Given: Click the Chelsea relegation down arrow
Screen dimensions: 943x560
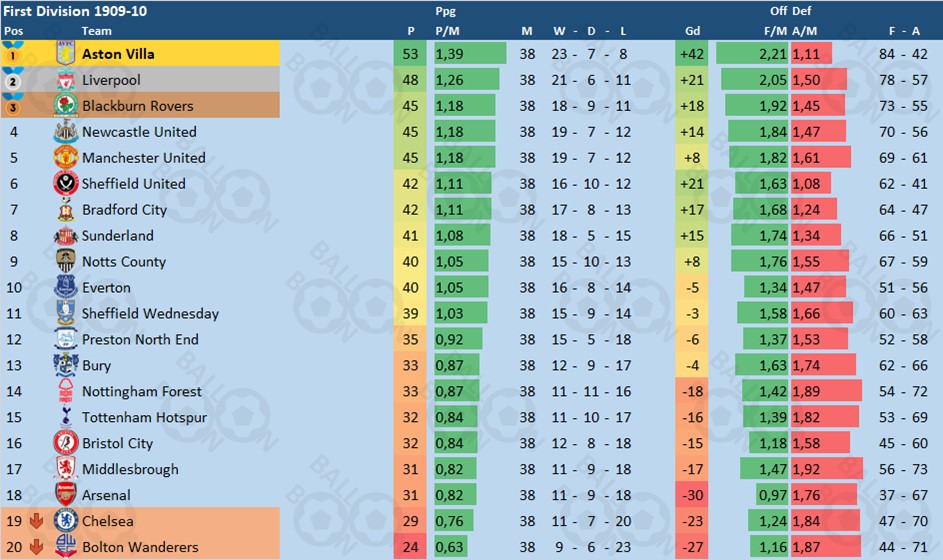Looking at the screenshot, I should pos(36,521).
